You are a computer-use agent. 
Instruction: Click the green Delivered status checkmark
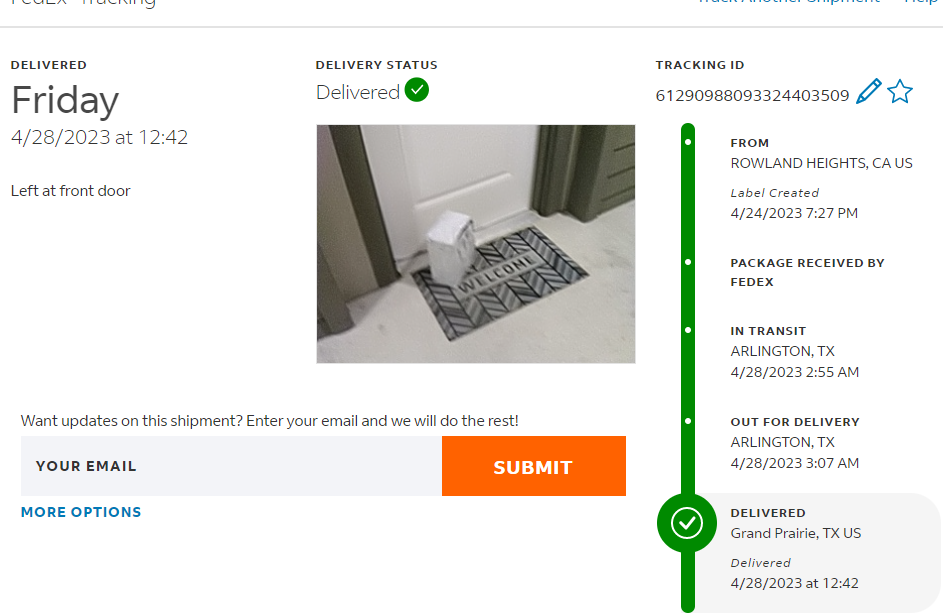pyautogui.click(x=417, y=90)
